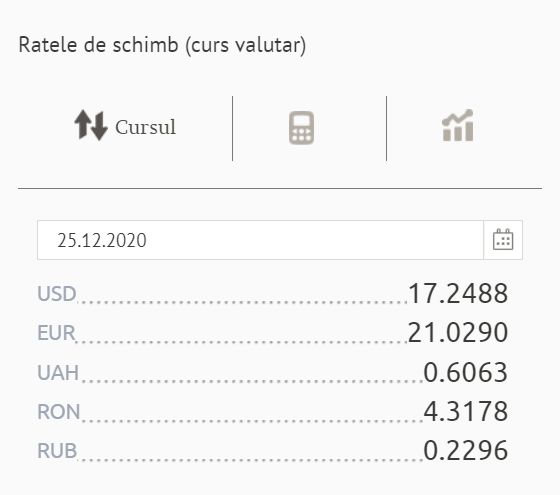The width and height of the screenshot is (560, 495).
Task: Select the UAH currency label
Action: 58,372
